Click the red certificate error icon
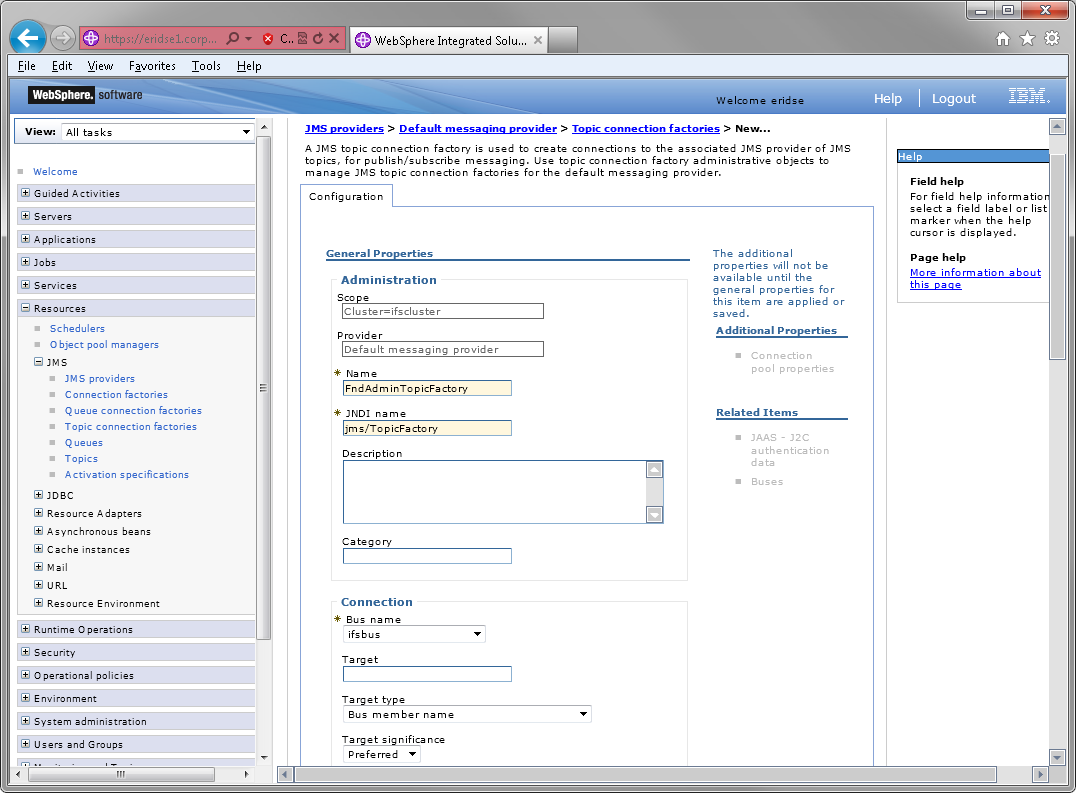The width and height of the screenshot is (1076, 793). (x=268, y=38)
